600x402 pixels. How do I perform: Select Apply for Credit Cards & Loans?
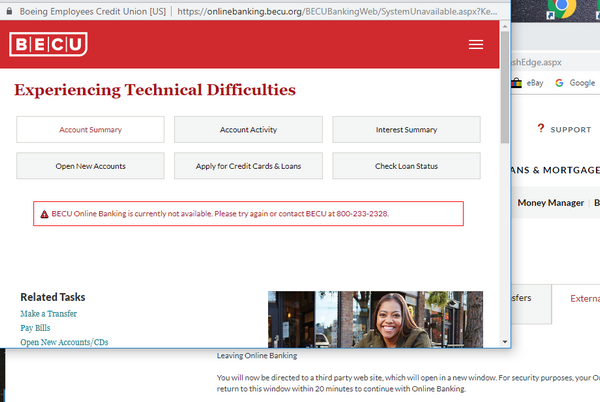click(248, 166)
